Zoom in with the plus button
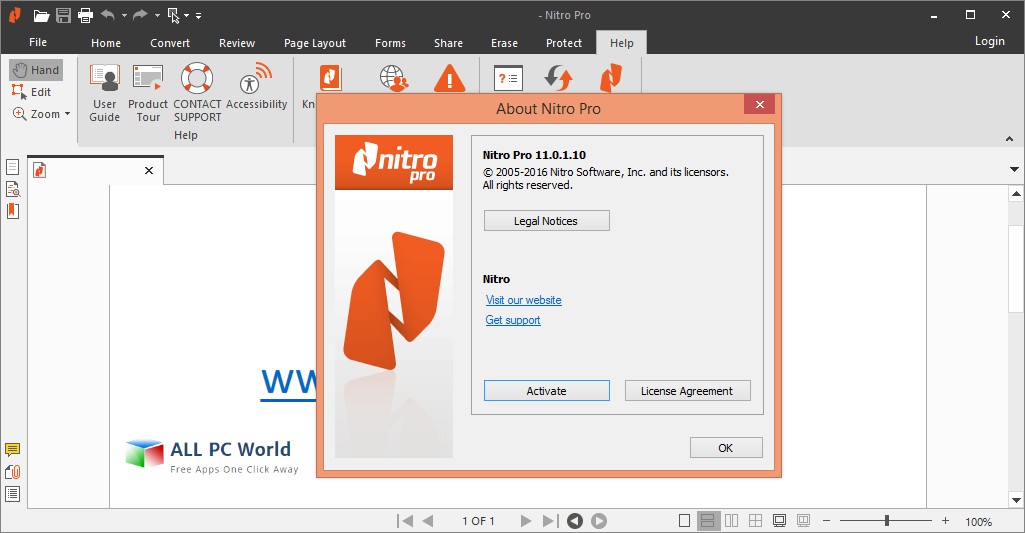The image size is (1025, 533). [945, 521]
